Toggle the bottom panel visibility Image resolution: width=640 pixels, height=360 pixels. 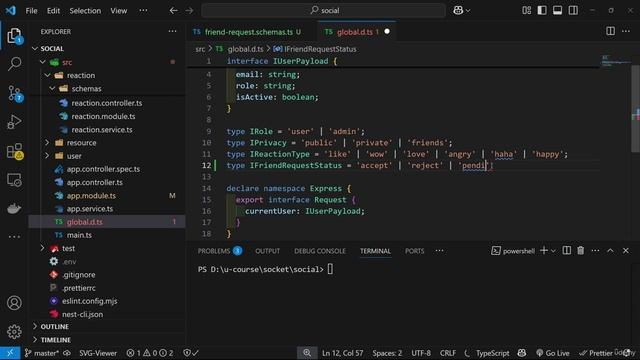pyautogui.click(x=558, y=11)
